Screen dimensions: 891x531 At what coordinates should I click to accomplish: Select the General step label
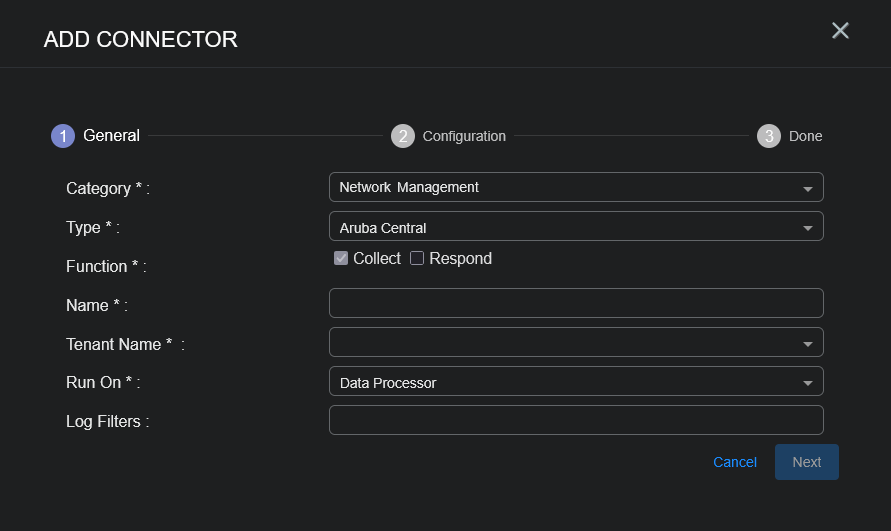(111, 136)
